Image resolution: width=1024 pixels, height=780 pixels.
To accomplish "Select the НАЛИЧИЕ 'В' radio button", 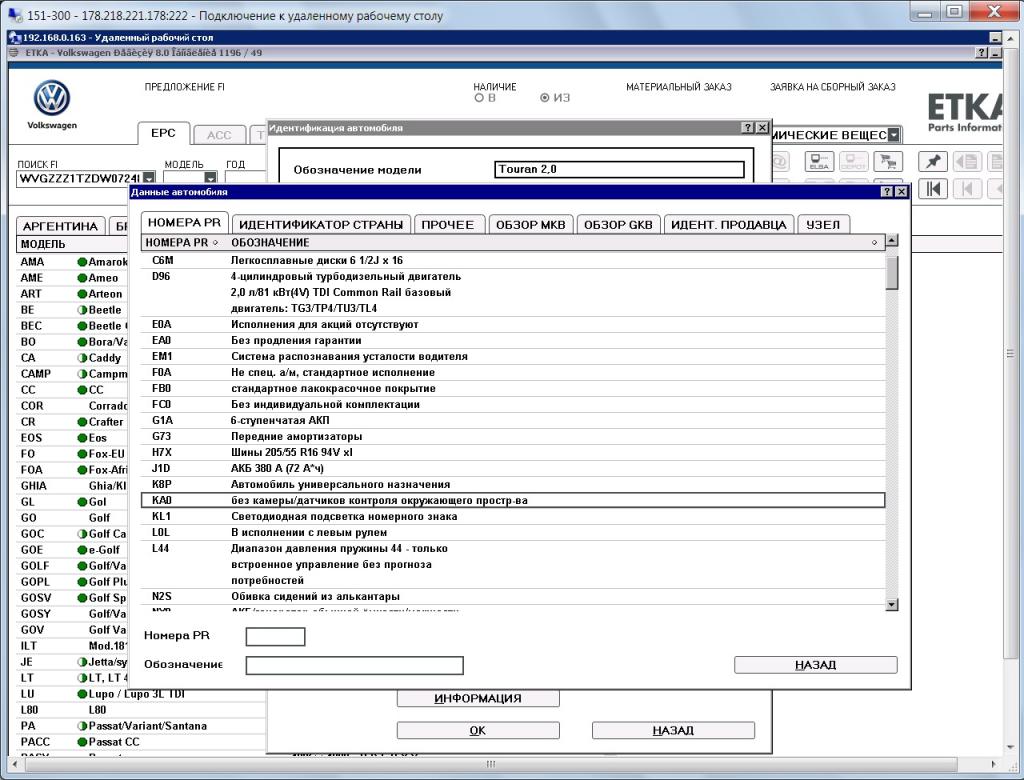I will click(x=479, y=98).
